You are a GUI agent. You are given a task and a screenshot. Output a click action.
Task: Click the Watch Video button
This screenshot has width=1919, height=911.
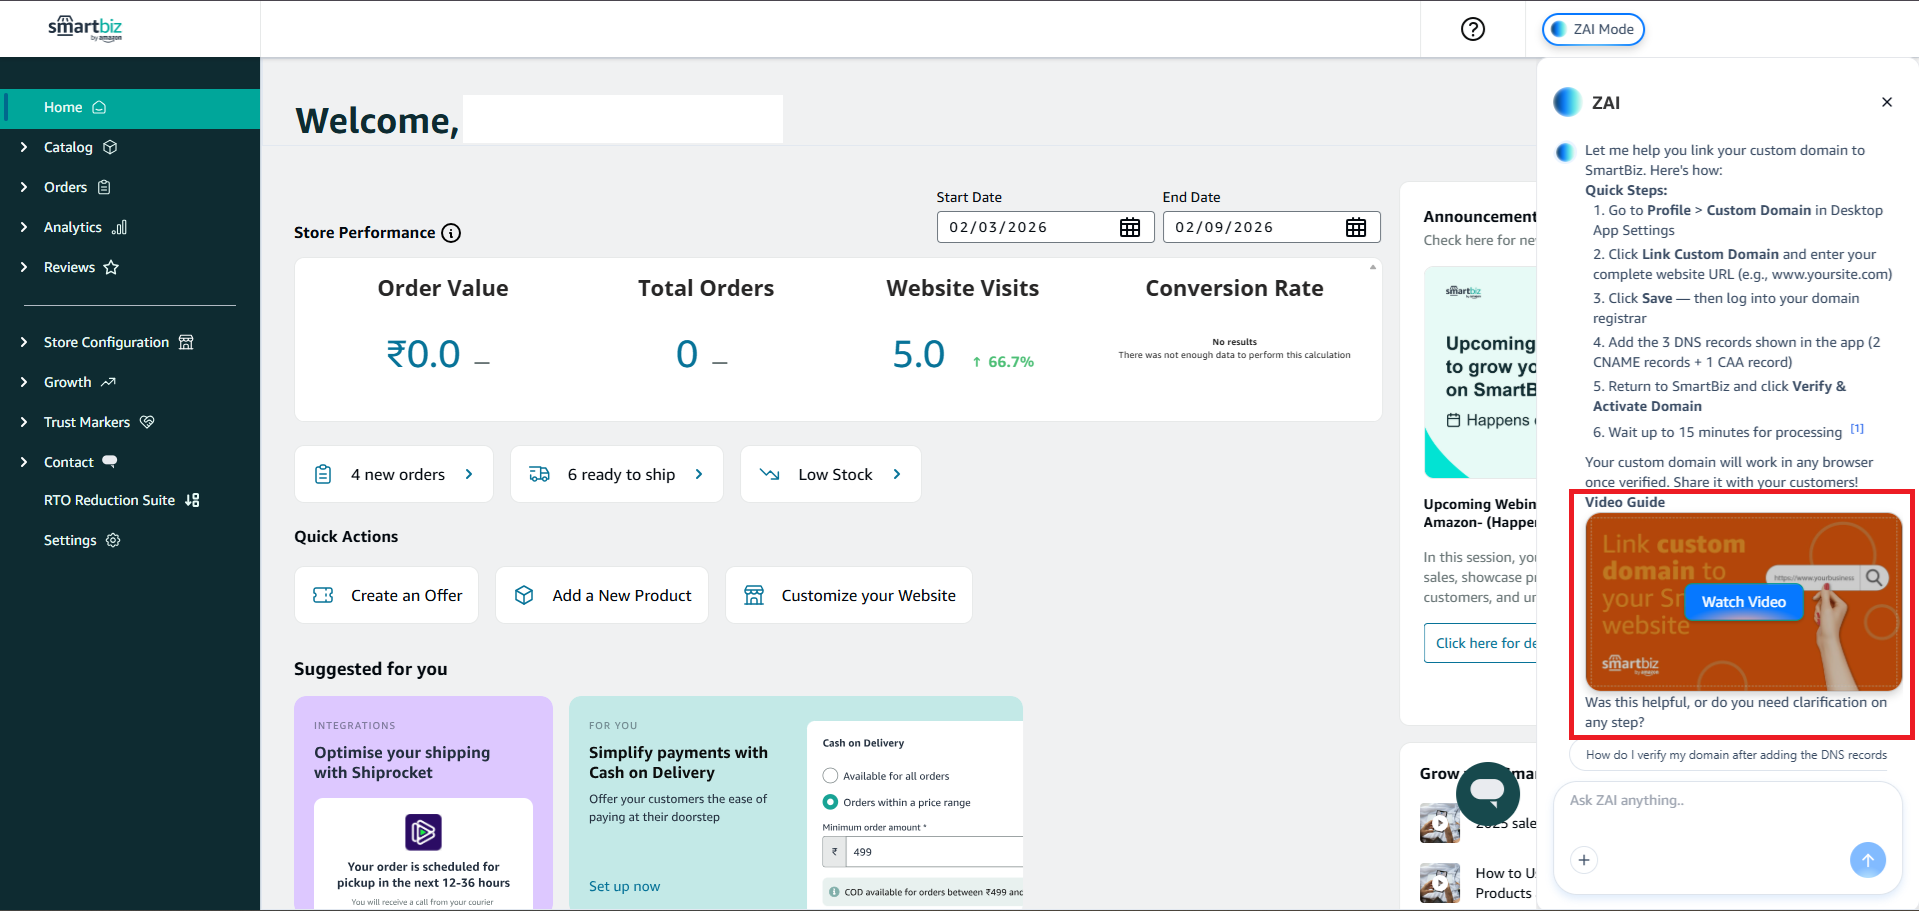[x=1743, y=602]
